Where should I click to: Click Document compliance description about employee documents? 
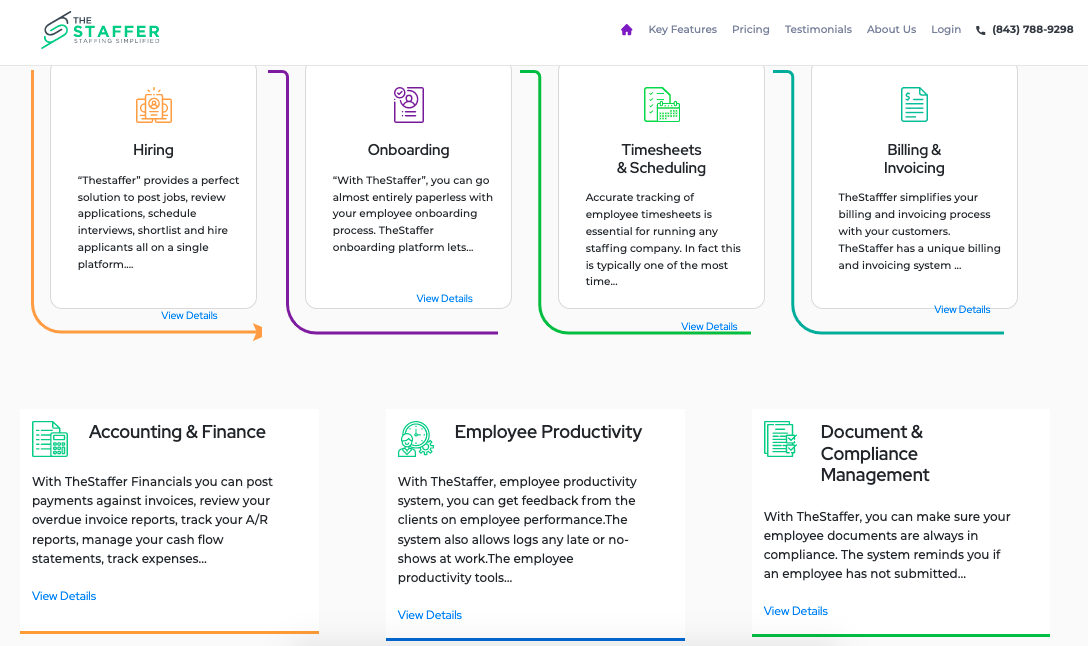(x=887, y=545)
